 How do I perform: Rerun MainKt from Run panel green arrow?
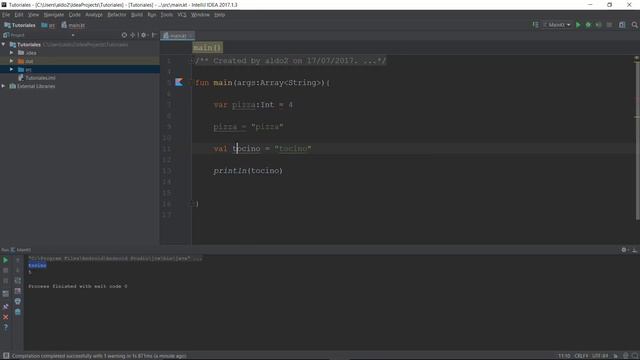5,260
